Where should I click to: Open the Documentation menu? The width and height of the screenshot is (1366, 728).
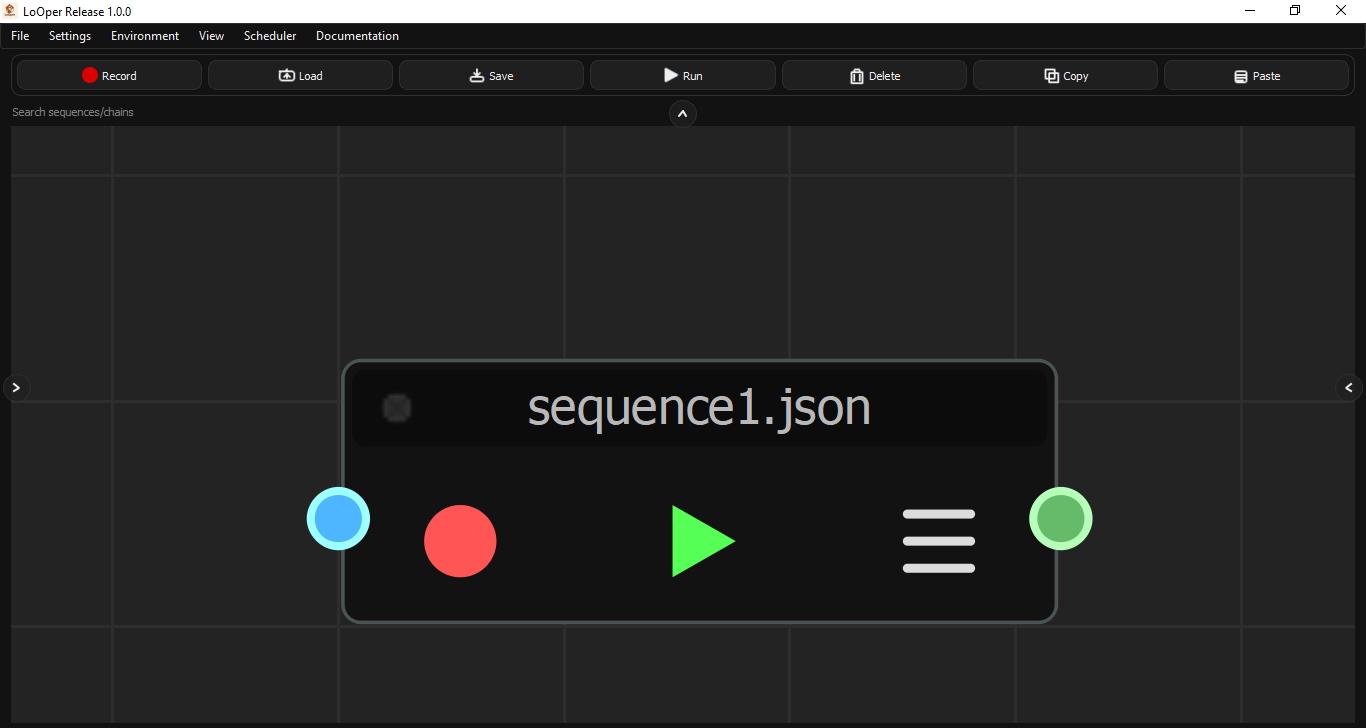tap(357, 35)
